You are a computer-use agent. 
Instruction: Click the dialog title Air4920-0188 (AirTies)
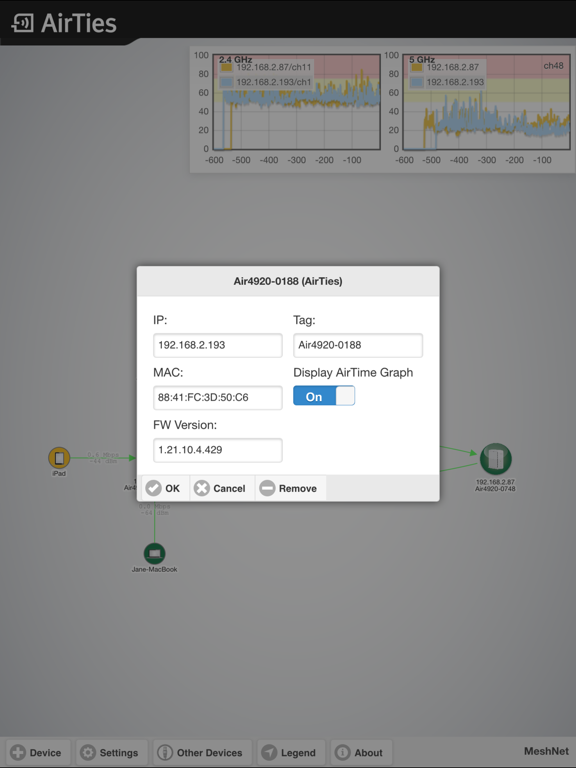pyautogui.click(x=288, y=281)
